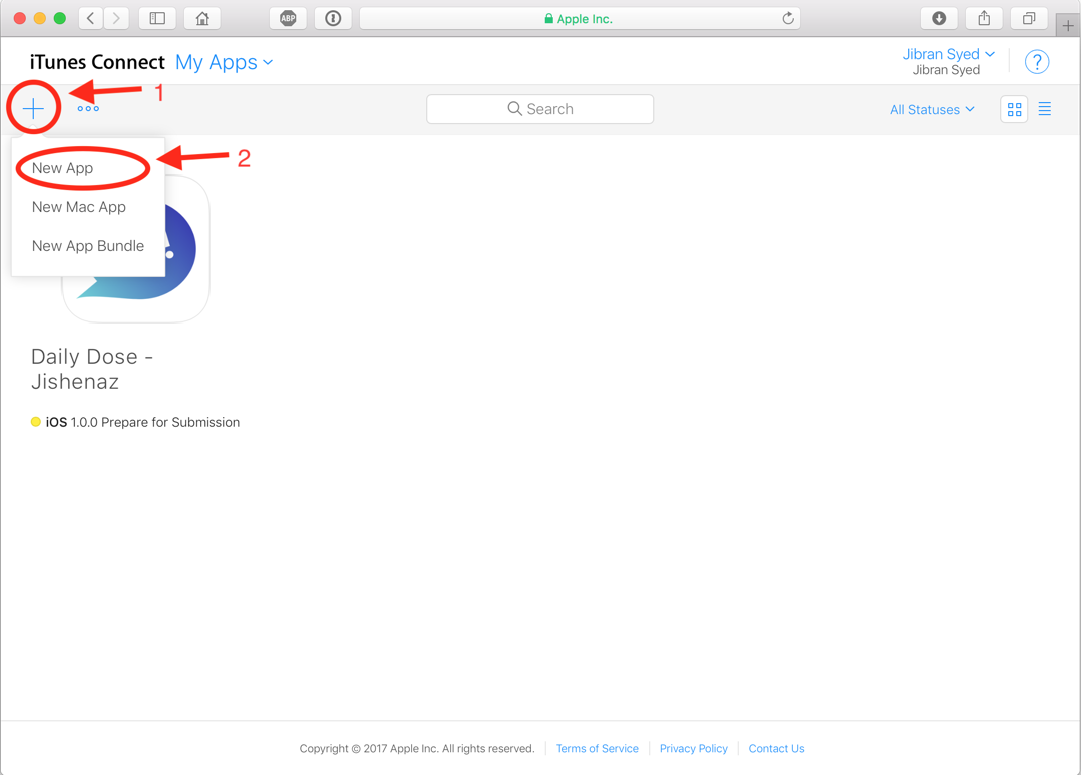The width and height of the screenshot is (1081, 775).
Task: Switch to grid view
Action: pos(1014,109)
